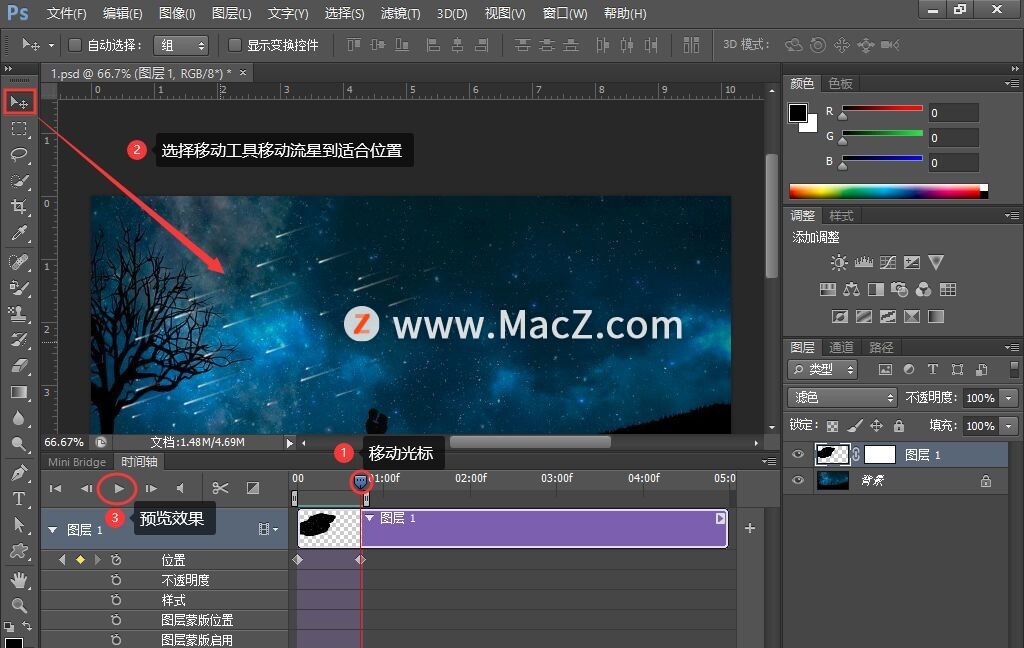
Task: Switch to the 通道 tab
Action: click(x=841, y=348)
